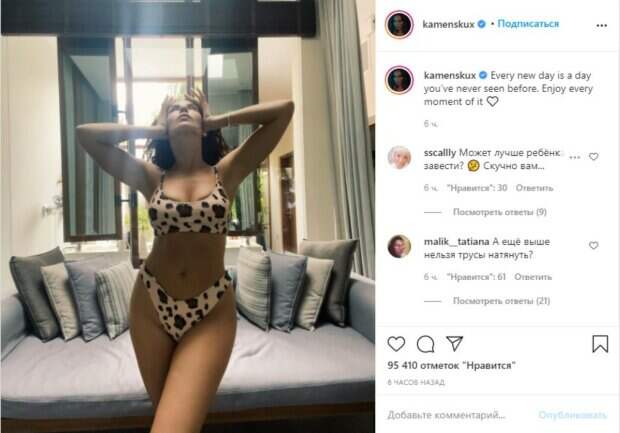The width and height of the screenshot is (620, 433).
Task: Like the malik__tatiana comment with its heart
Action: coord(594,246)
